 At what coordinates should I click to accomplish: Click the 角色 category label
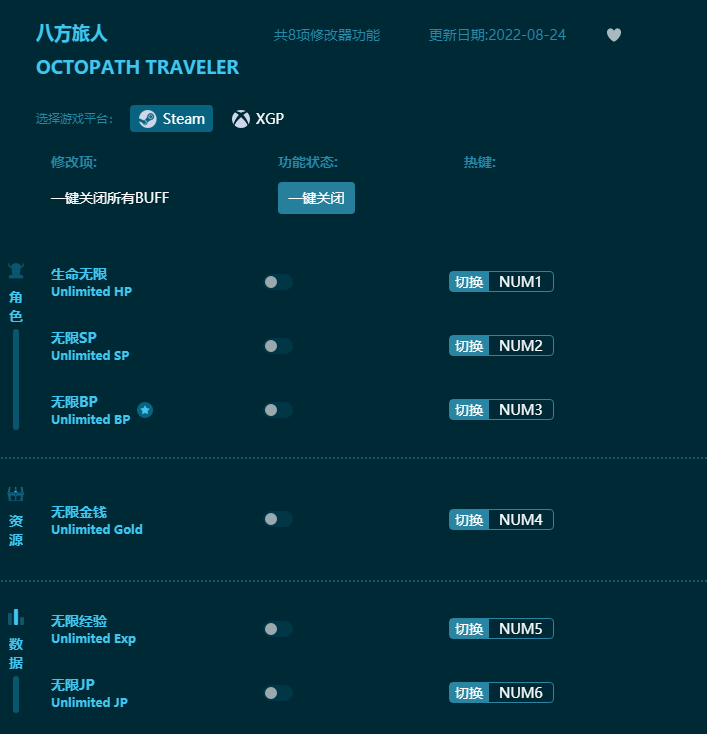pos(16,307)
